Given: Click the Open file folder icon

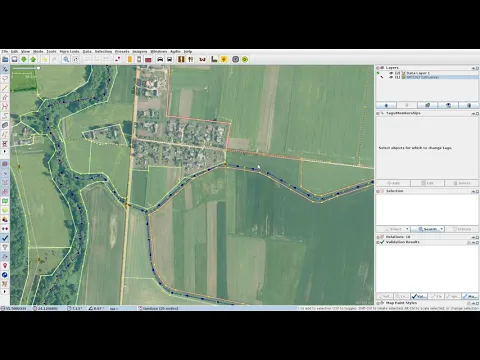Looking at the screenshot, I should pyautogui.click(x=5, y=59).
